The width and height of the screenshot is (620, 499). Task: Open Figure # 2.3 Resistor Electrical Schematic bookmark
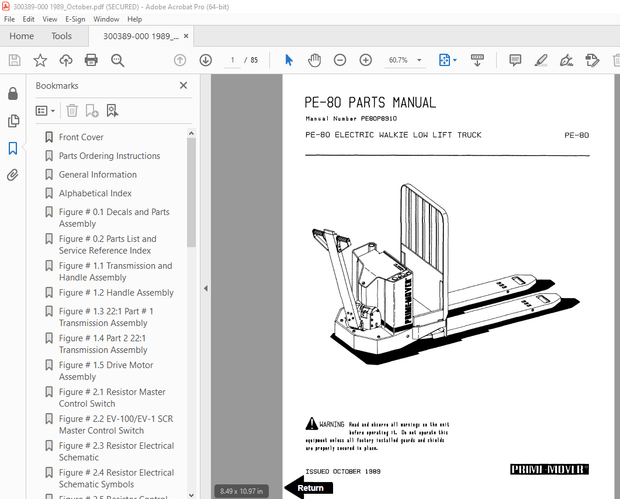(116, 452)
